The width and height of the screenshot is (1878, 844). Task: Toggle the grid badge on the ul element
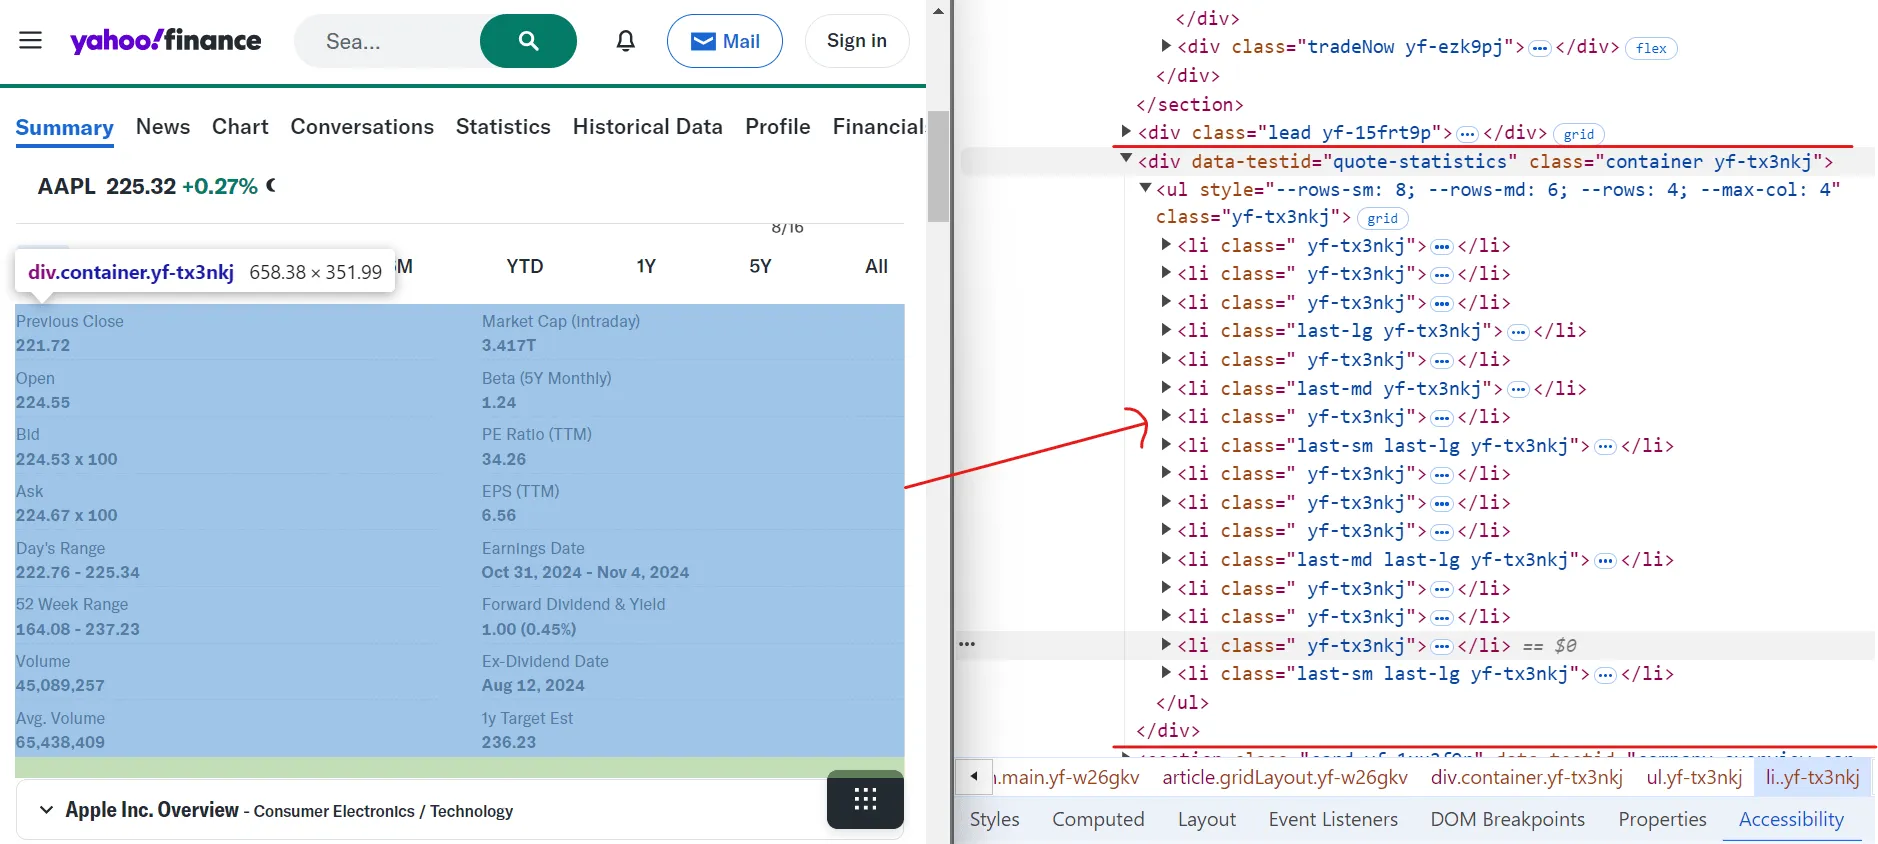(x=1382, y=218)
